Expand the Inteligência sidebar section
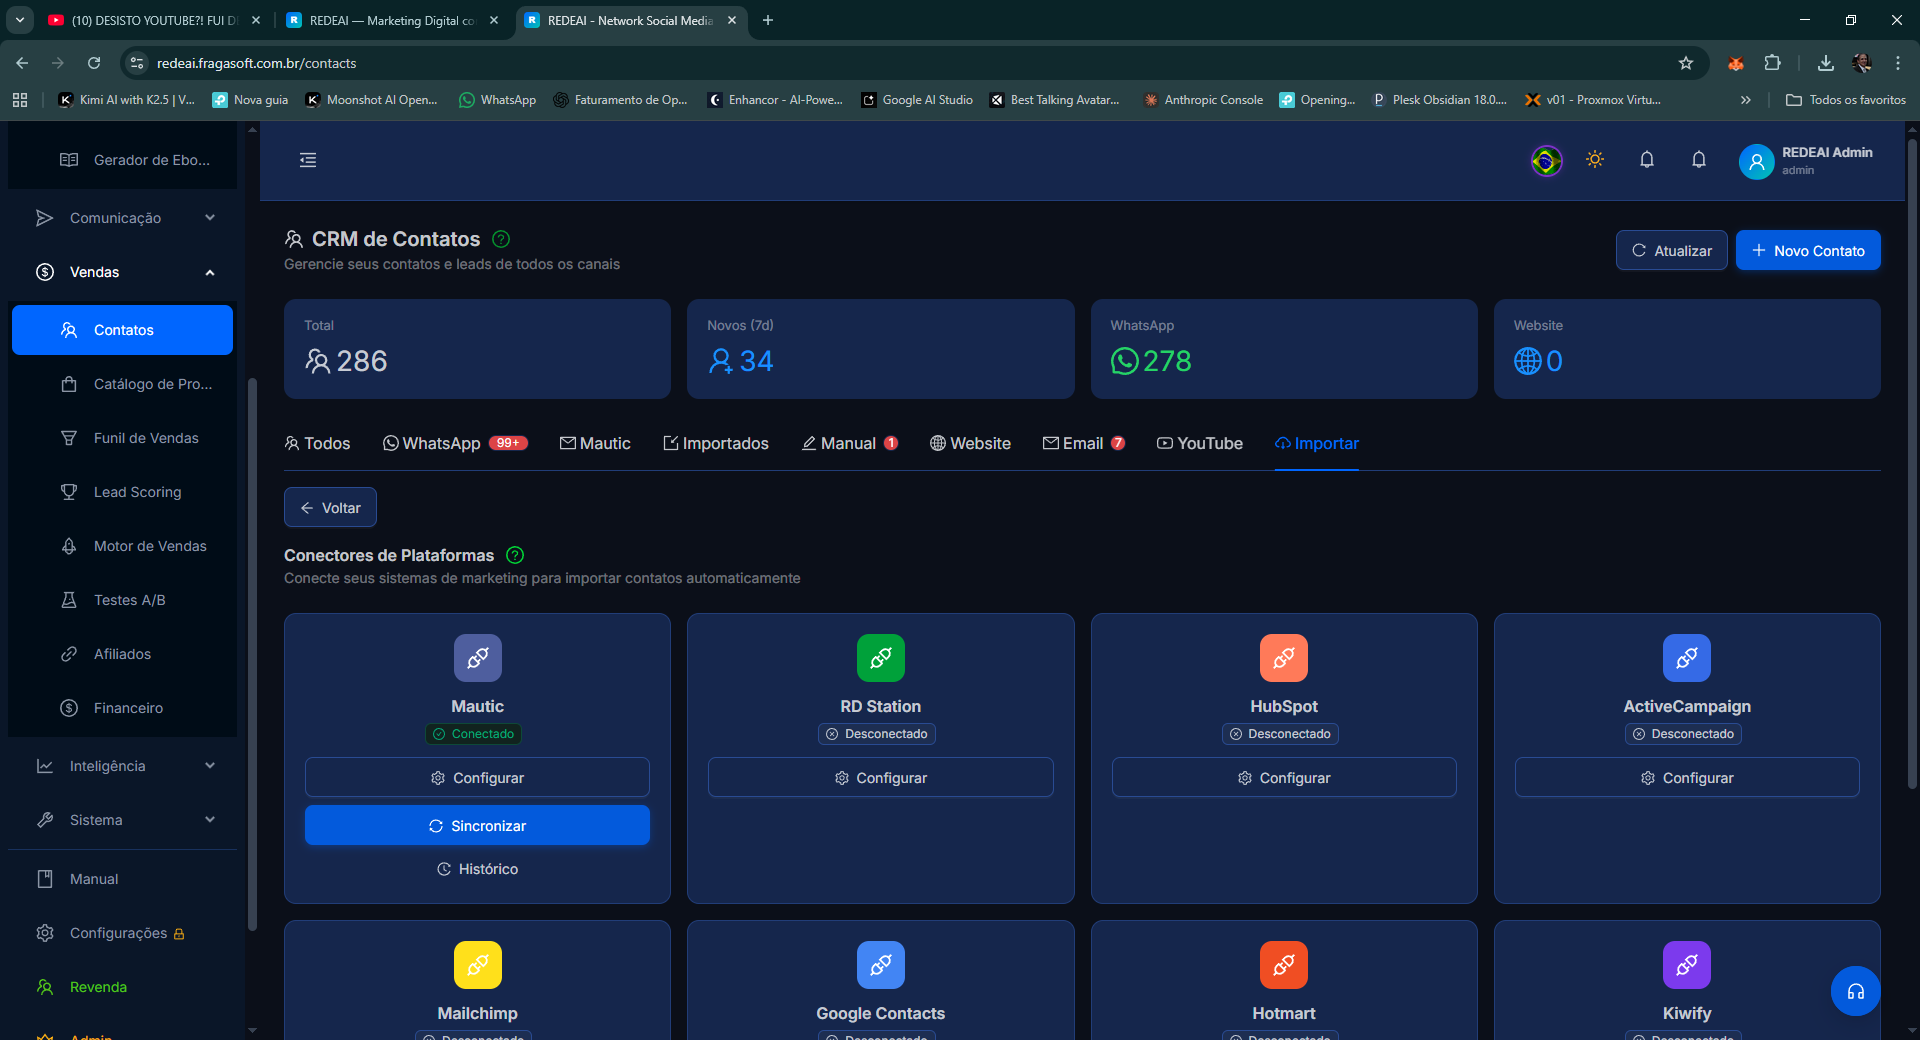1920x1040 pixels. tap(125, 766)
